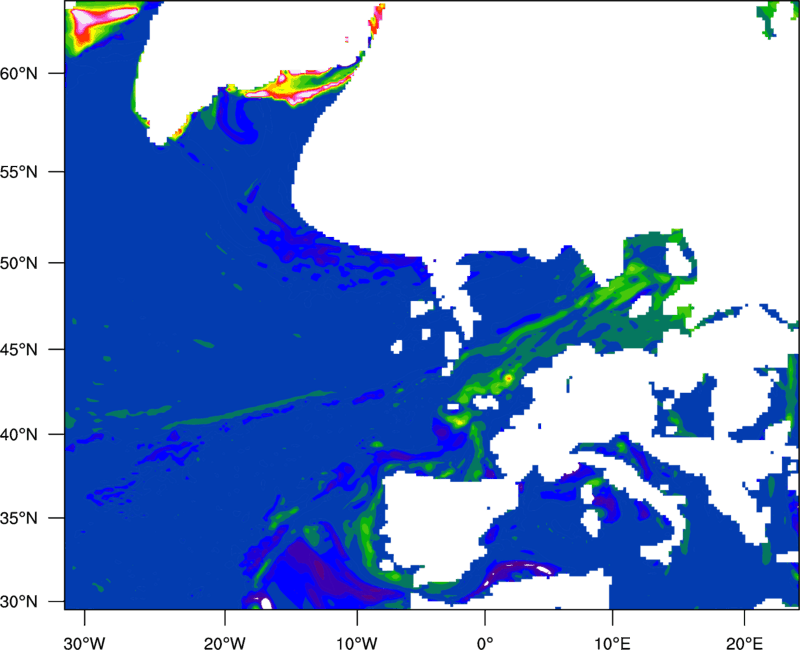Image resolution: width=800 pixels, height=650 pixels.
Task: Click the 60°N latitude label
Action: (19, 73)
